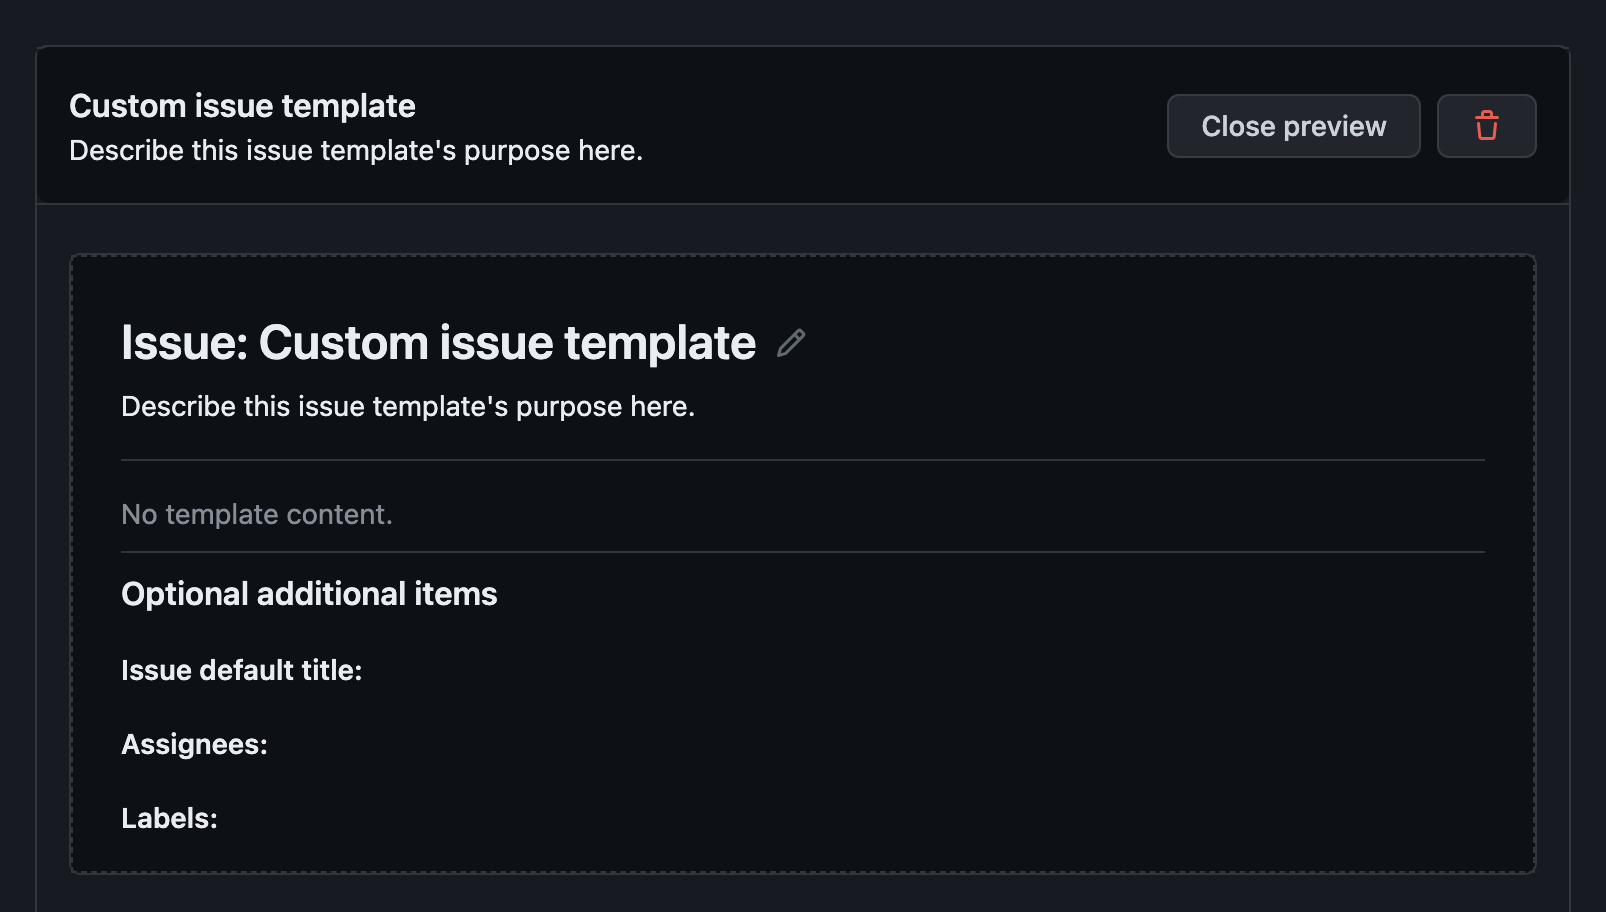Screen dimensions: 1606x912
Task: Click the 'No template content.' placeholder area
Action: [257, 513]
